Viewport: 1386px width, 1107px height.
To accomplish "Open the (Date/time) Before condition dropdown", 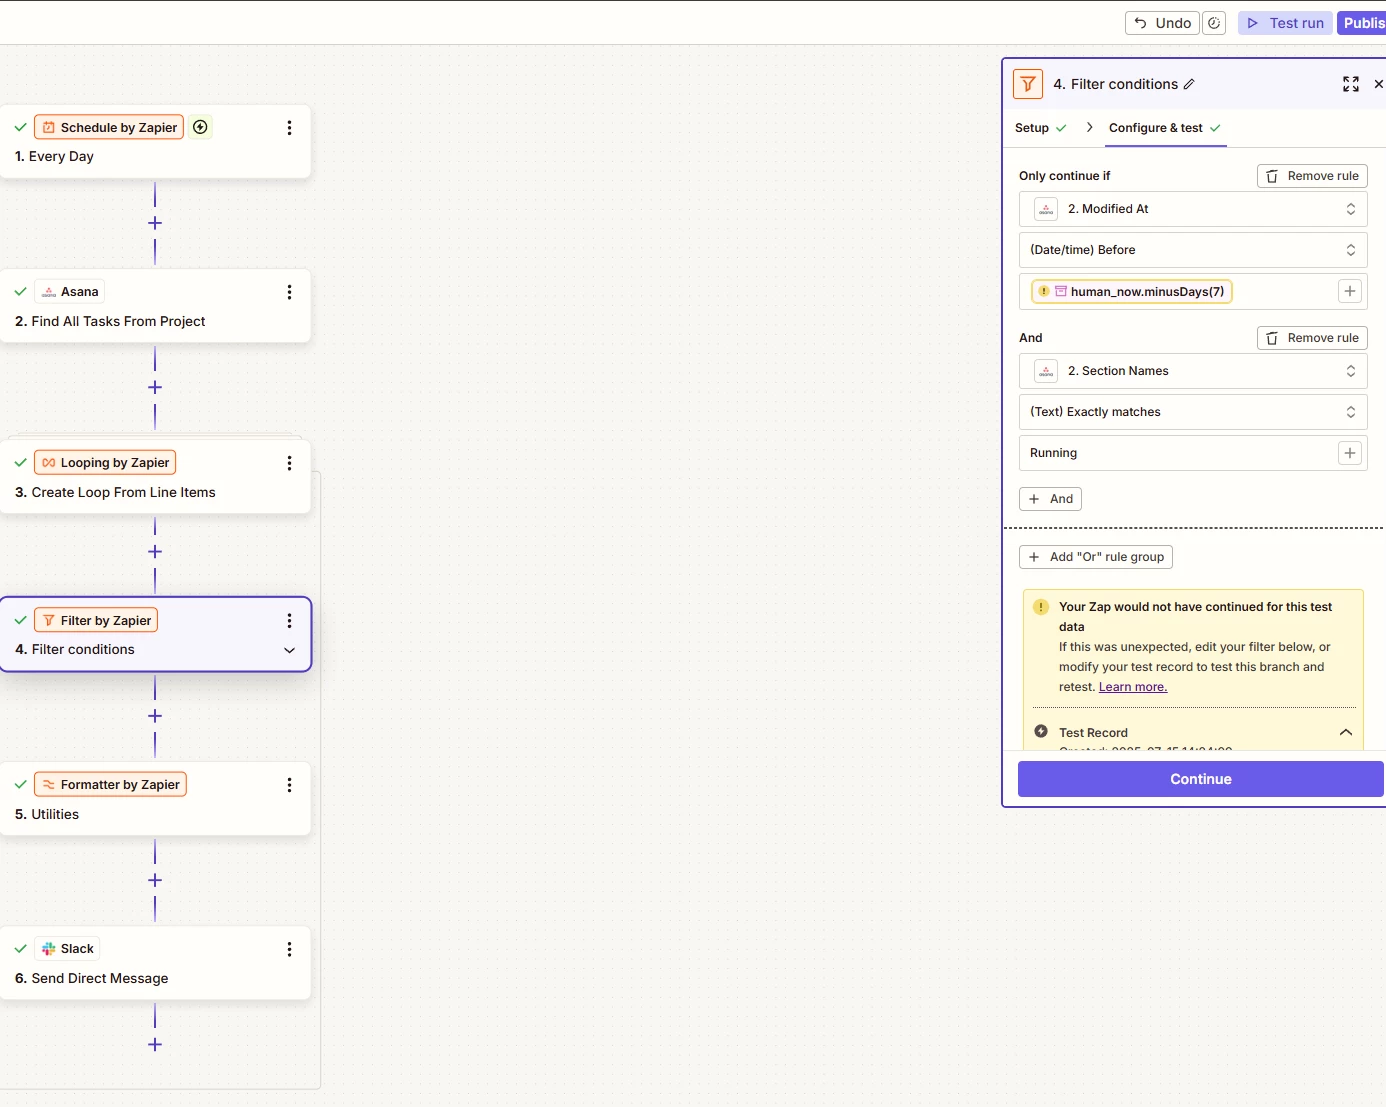I will pos(1193,250).
